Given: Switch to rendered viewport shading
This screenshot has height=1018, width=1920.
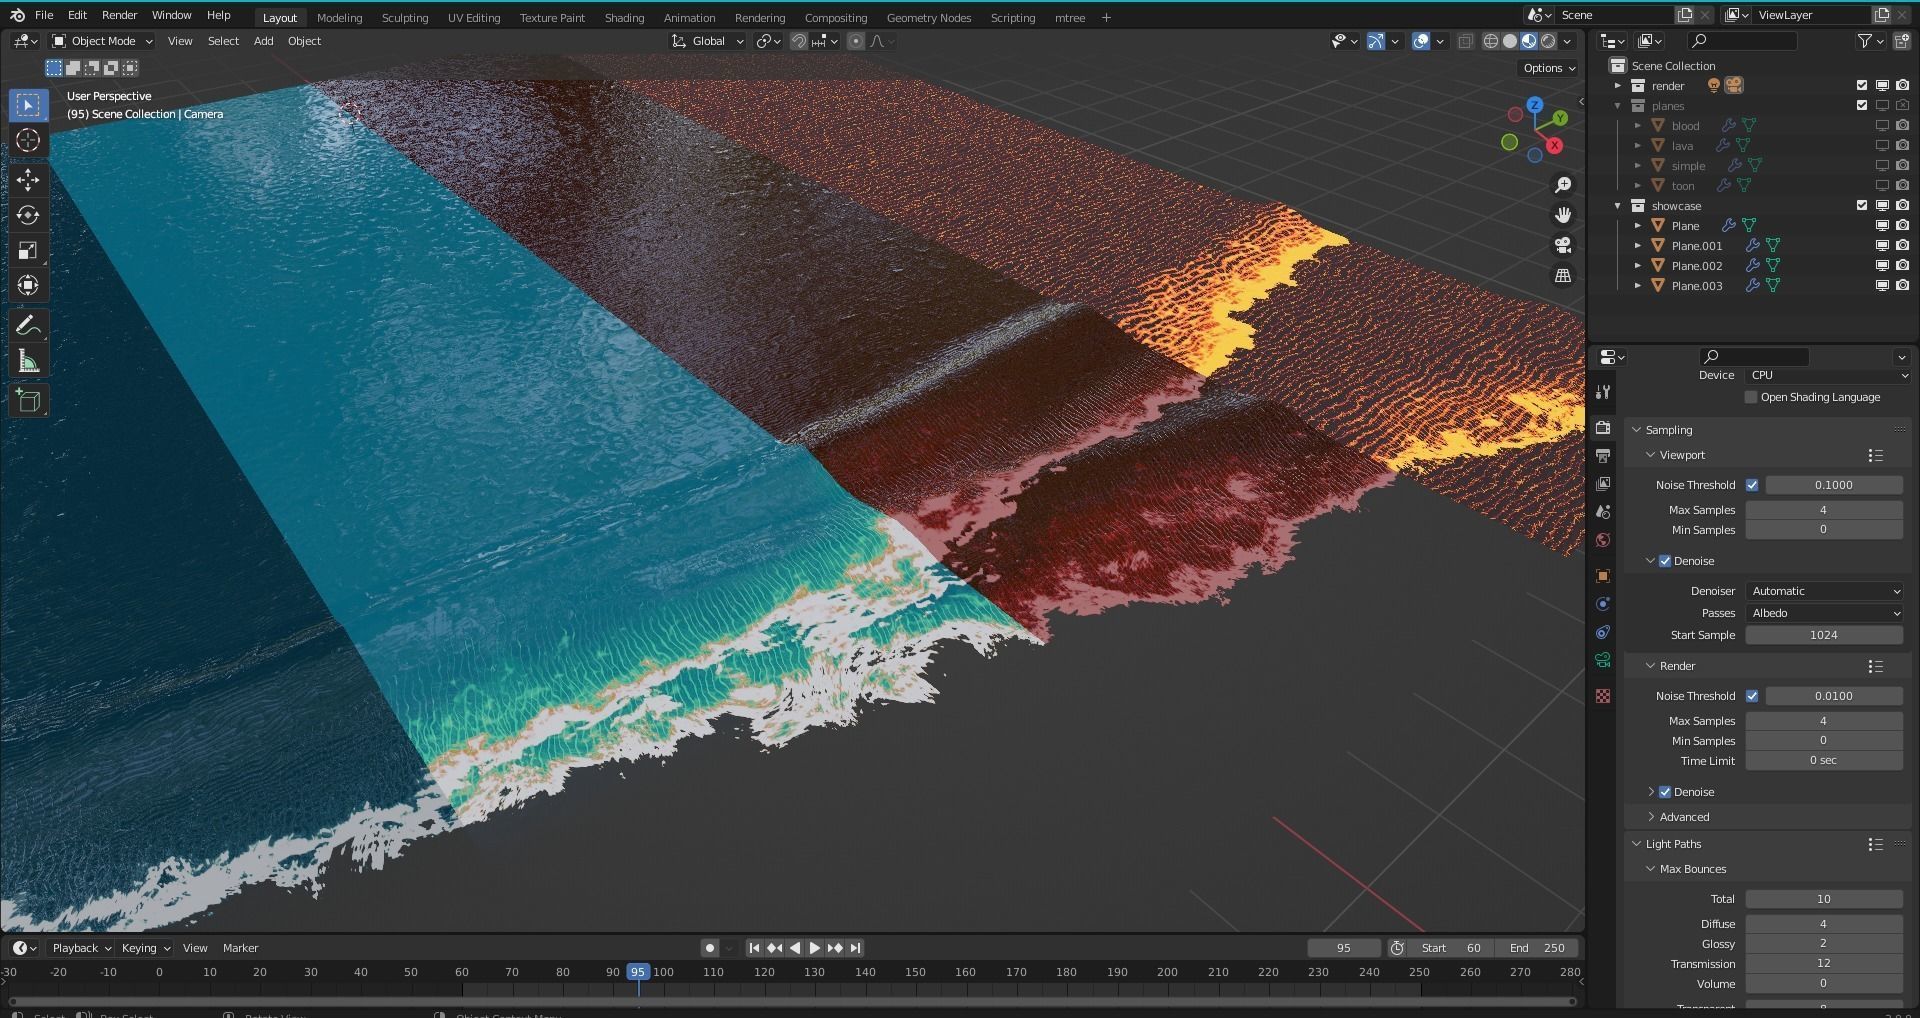Looking at the screenshot, I should click(1548, 41).
